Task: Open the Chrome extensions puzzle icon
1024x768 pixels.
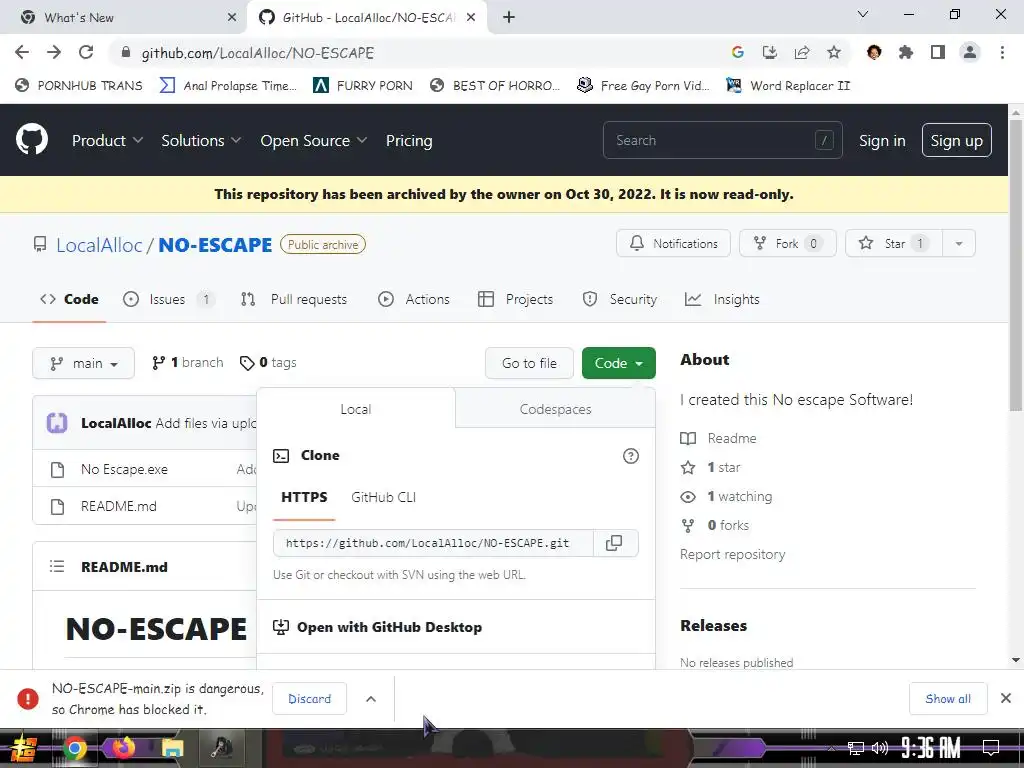Action: click(x=906, y=52)
